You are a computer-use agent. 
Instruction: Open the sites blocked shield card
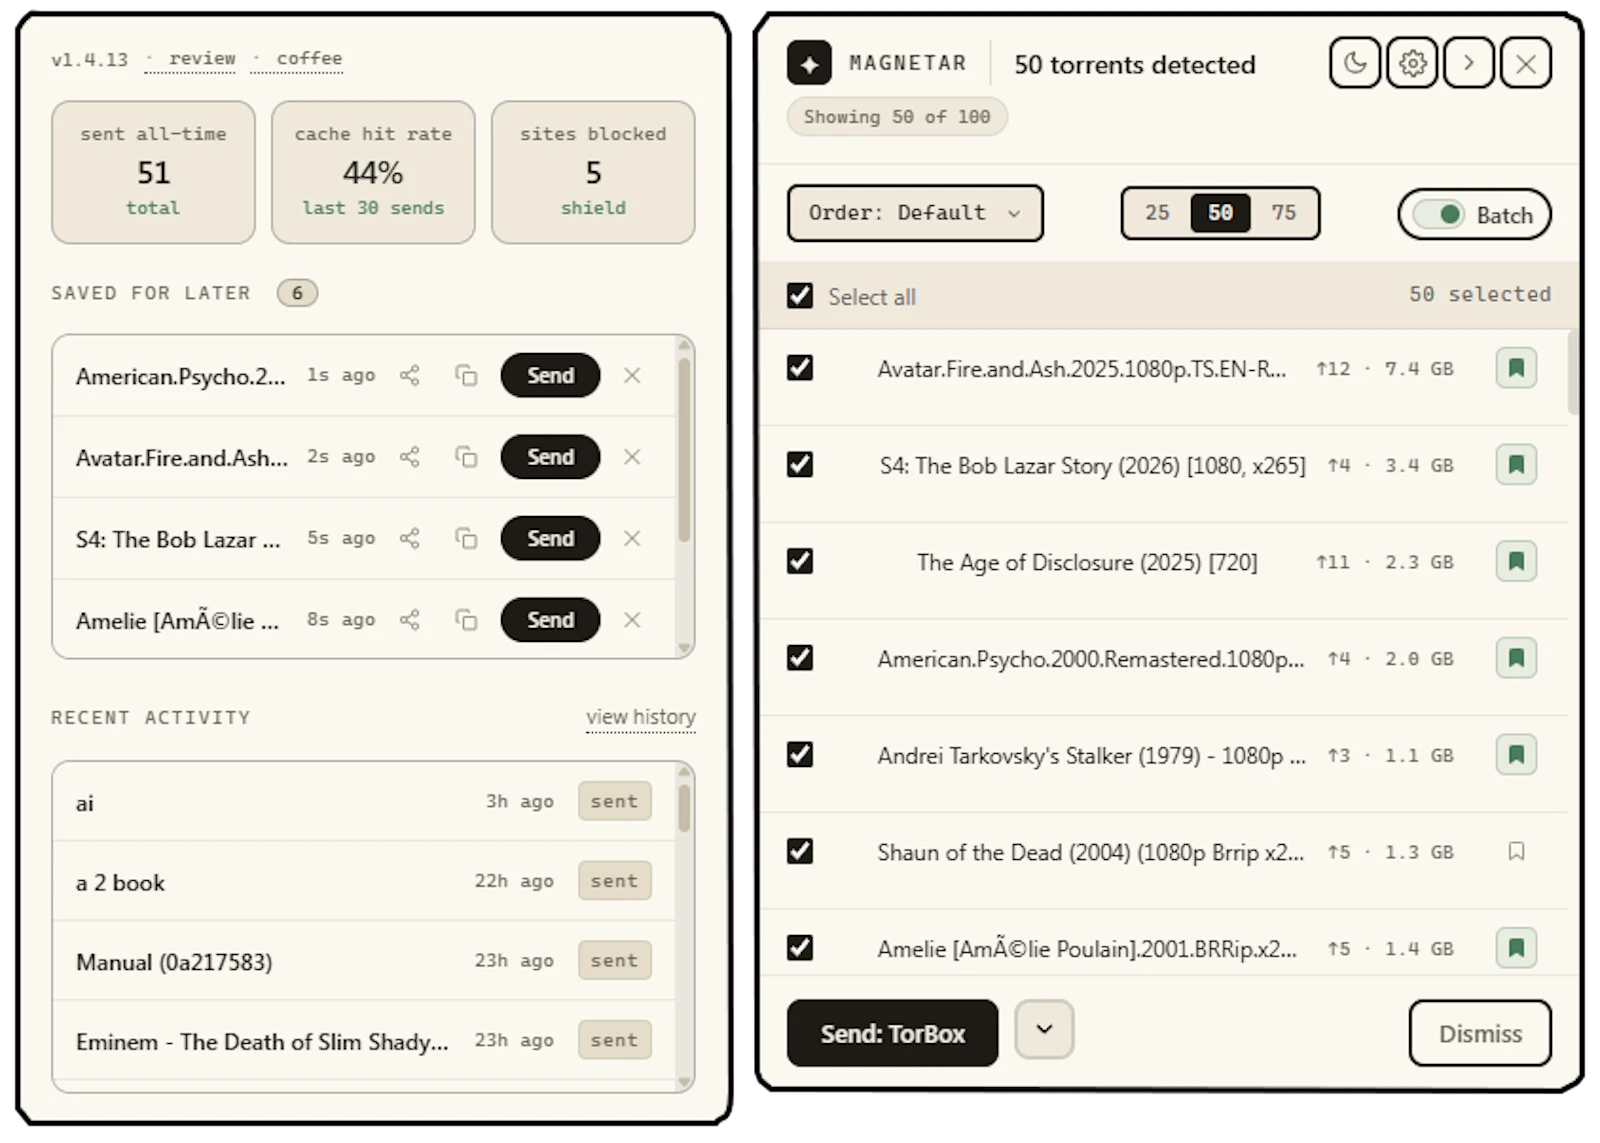[593, 172]
